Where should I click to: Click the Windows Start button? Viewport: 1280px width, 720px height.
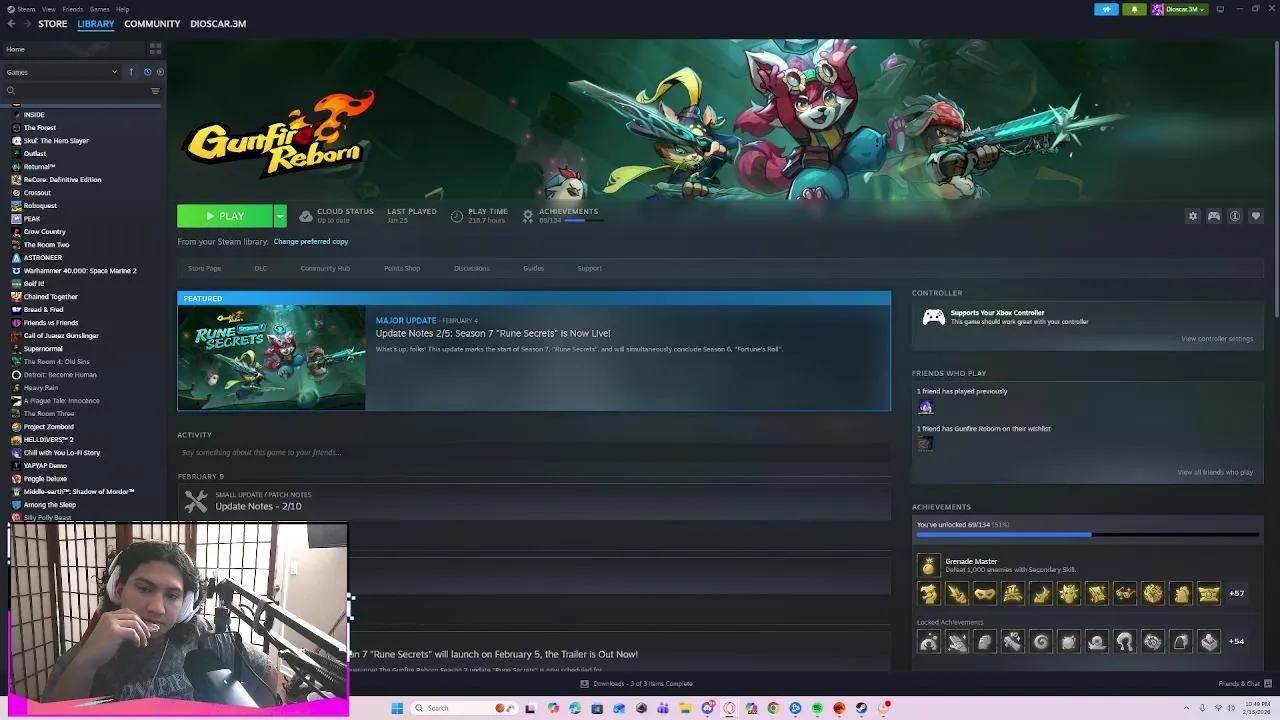[397, 708]
